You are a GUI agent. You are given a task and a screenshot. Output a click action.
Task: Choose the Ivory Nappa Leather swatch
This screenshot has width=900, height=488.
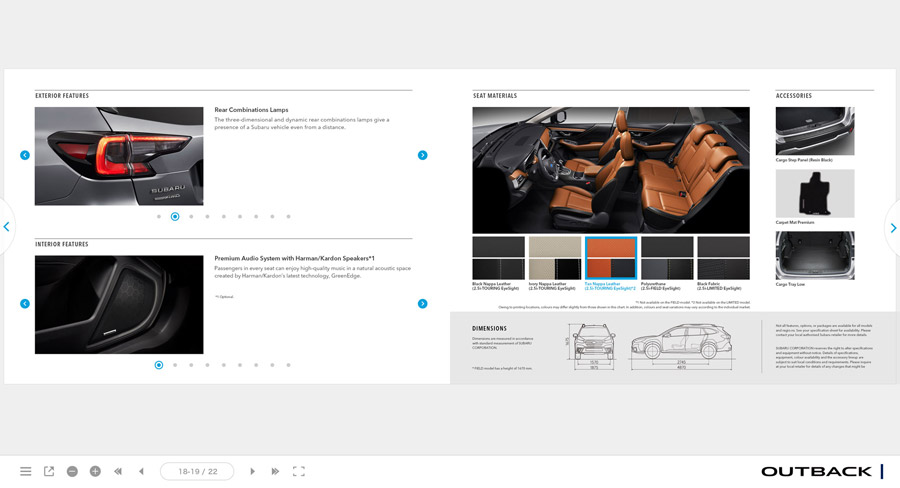[554, 258]
